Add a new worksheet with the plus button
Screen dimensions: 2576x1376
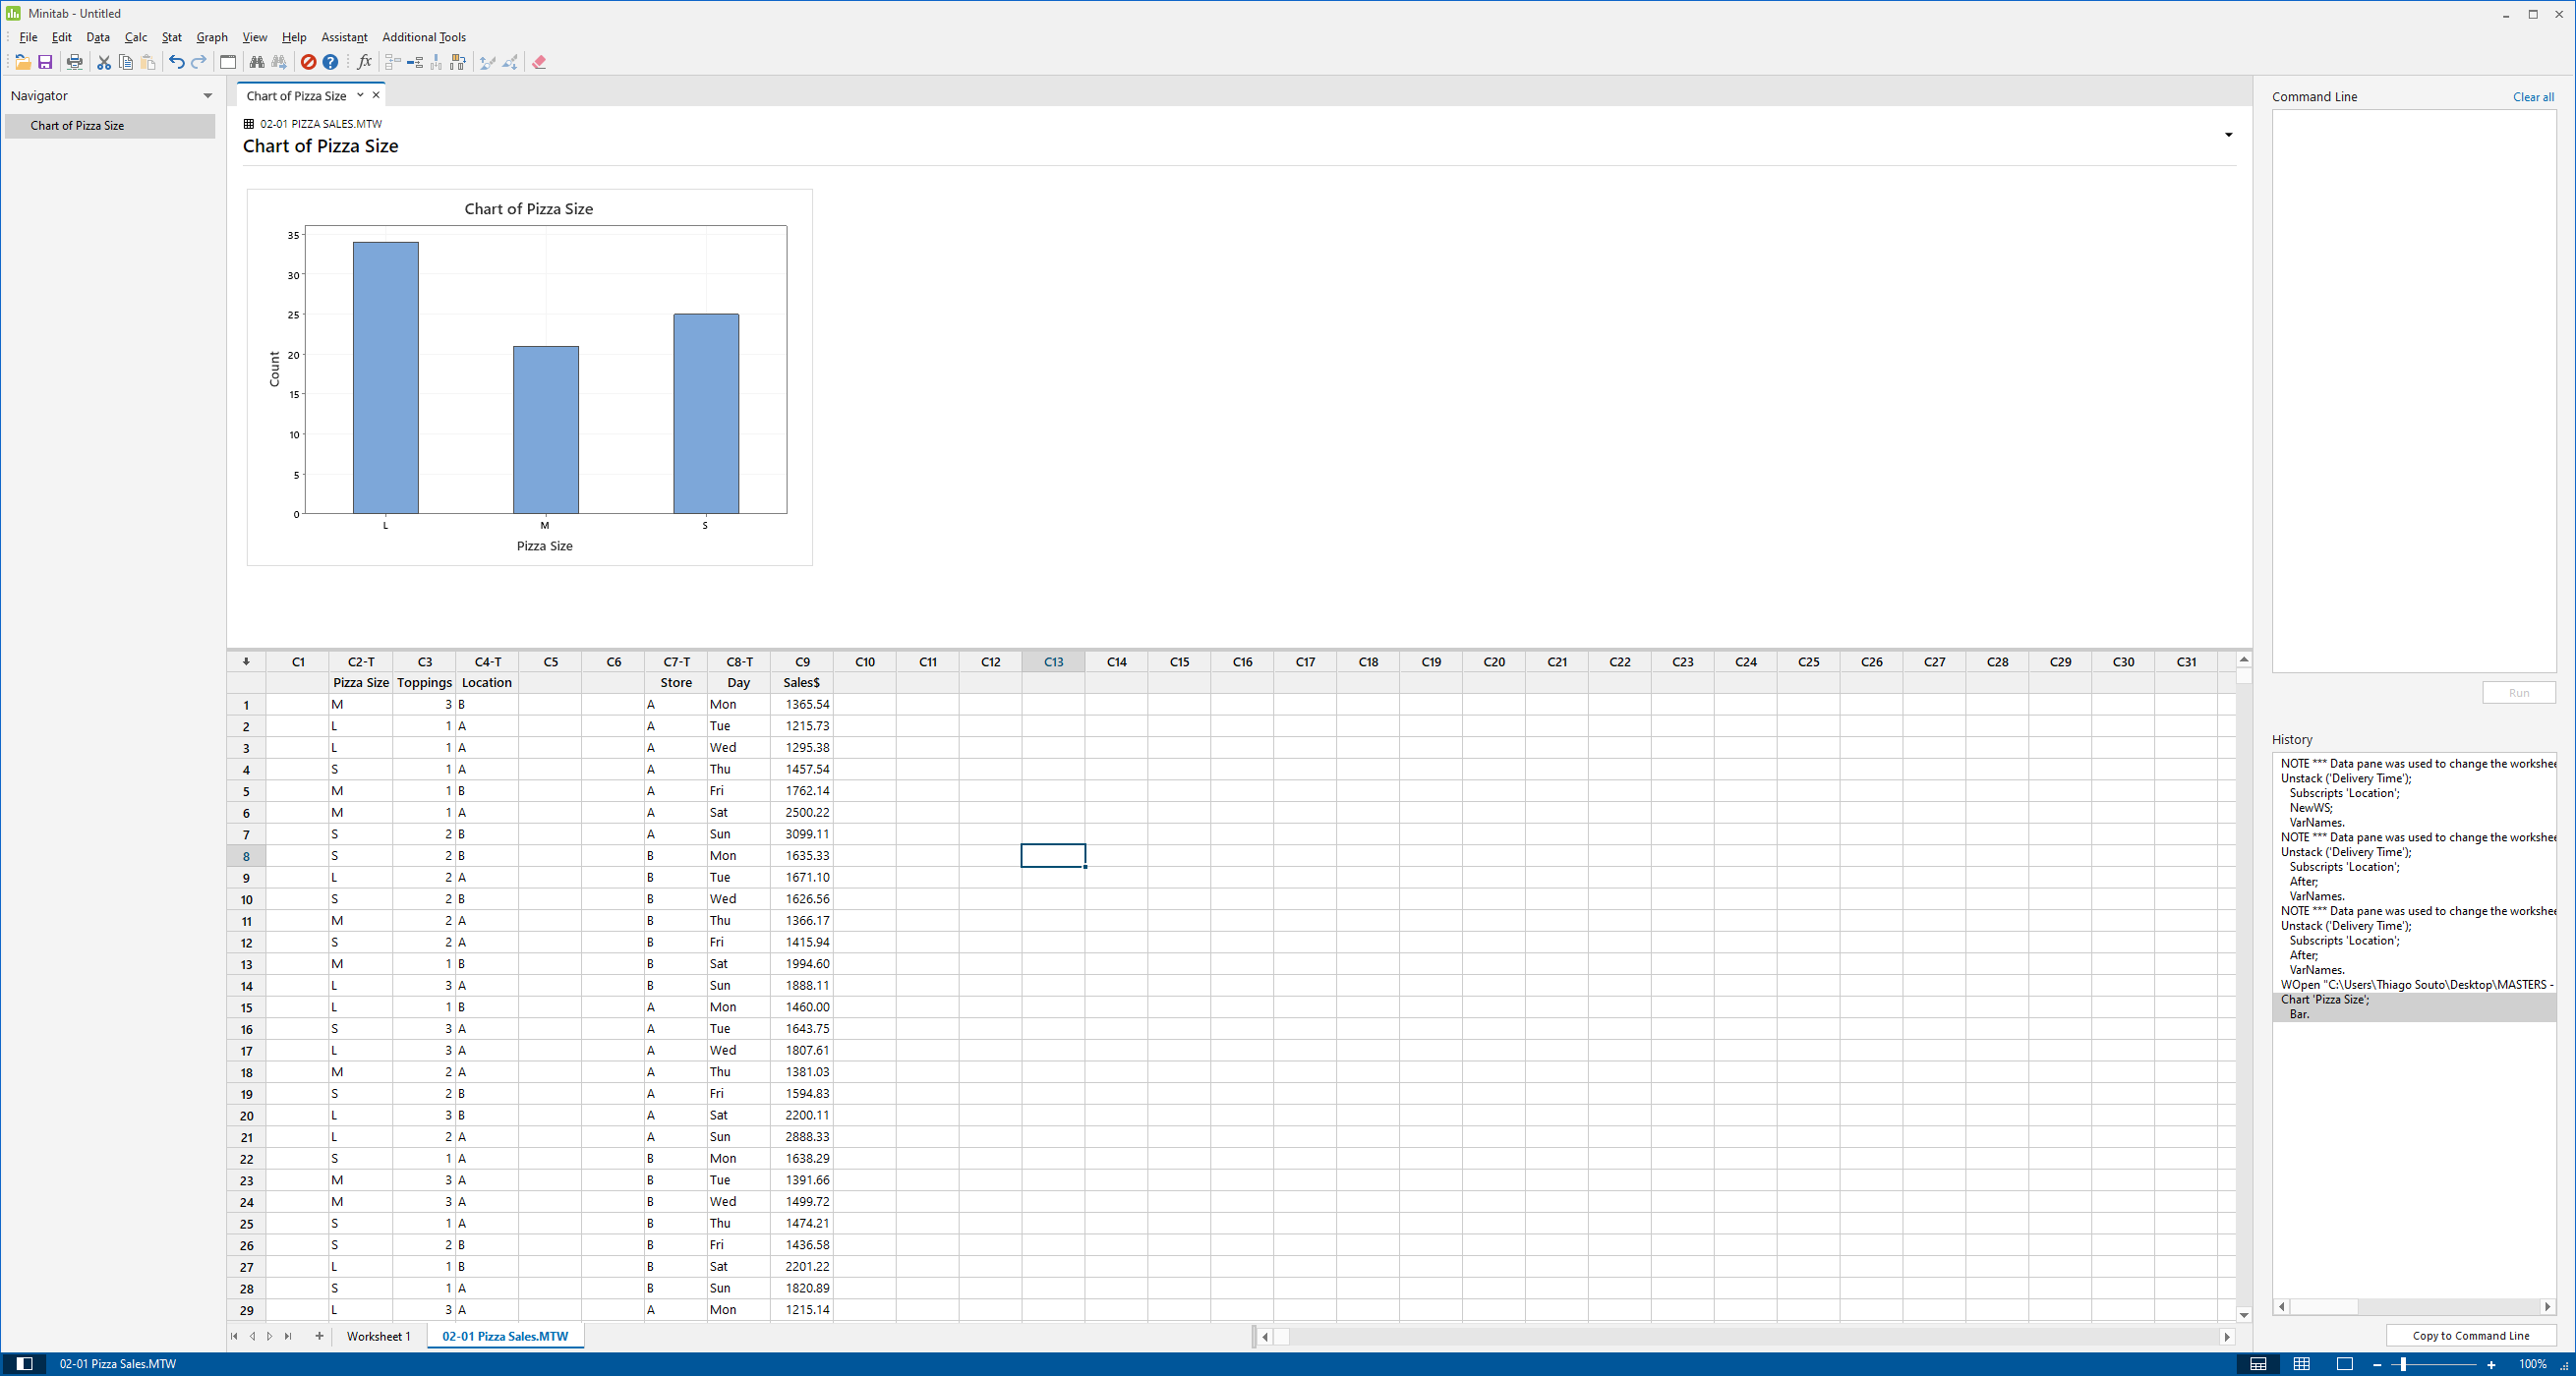click(x=319, y=1336)
